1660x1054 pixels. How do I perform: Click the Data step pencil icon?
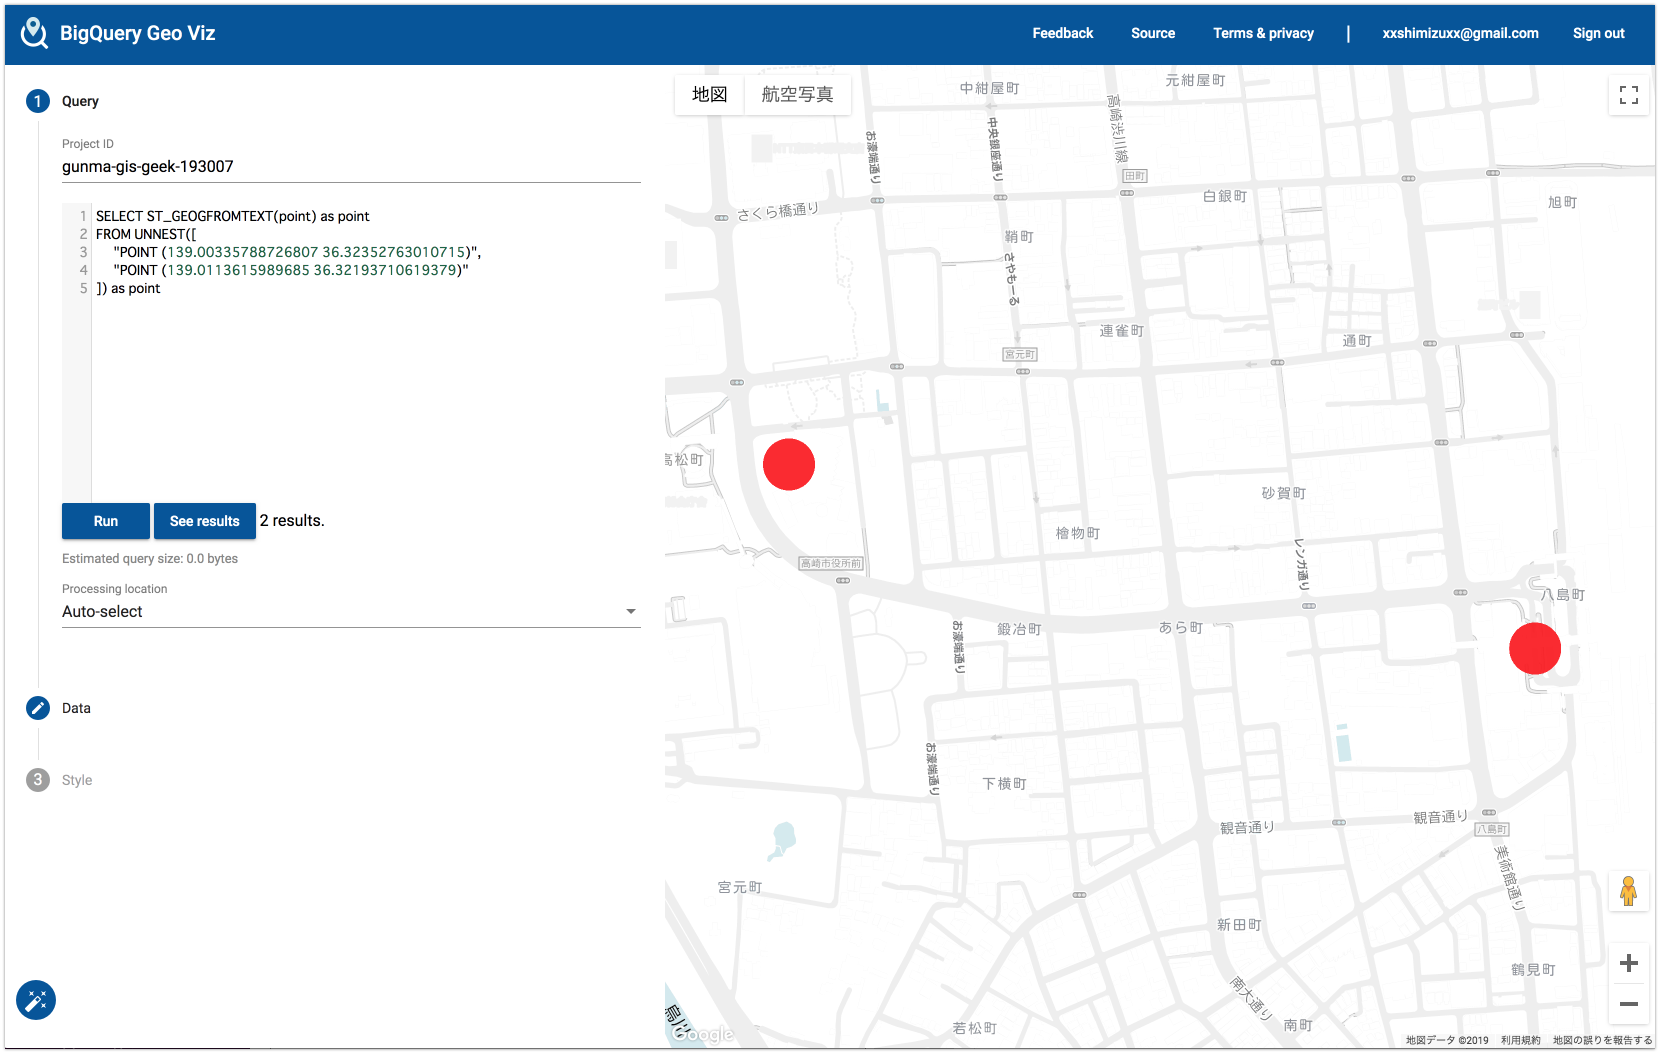(x=38, y=708)
